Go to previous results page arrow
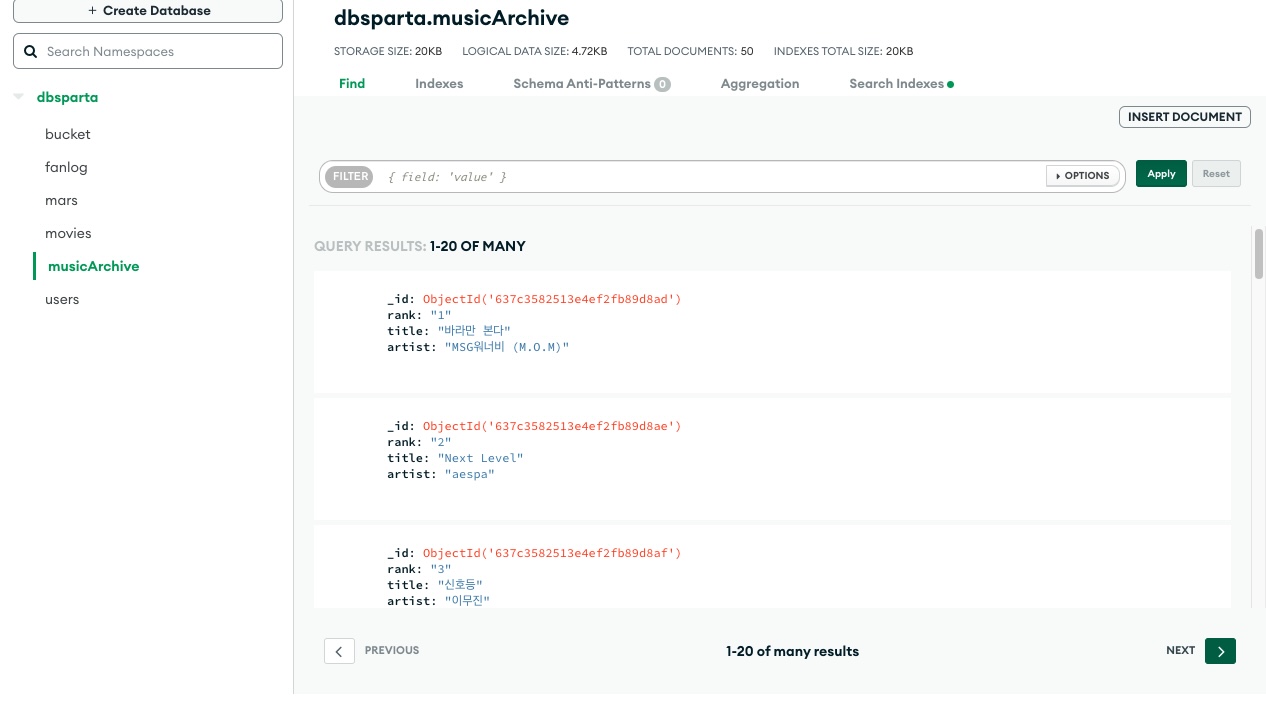 (339, 651)
